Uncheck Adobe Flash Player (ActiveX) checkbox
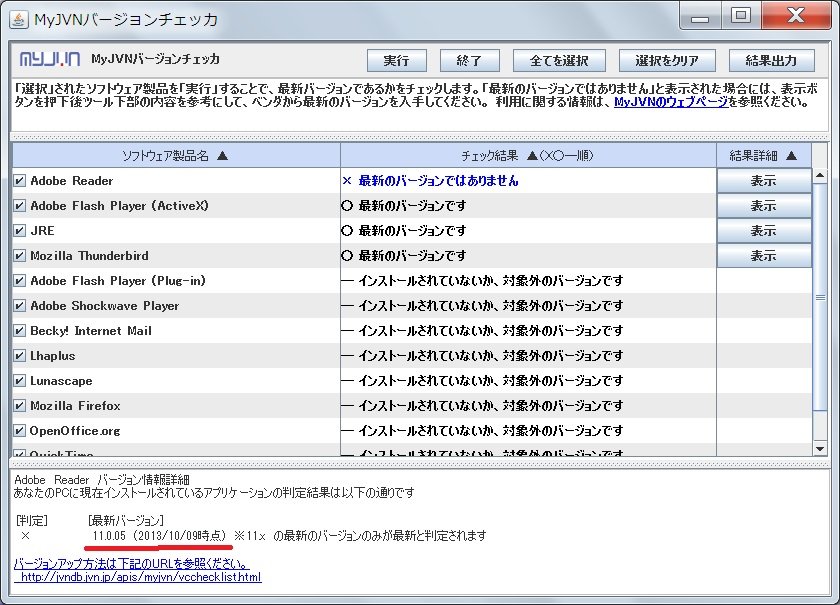 tap(19, 206)
